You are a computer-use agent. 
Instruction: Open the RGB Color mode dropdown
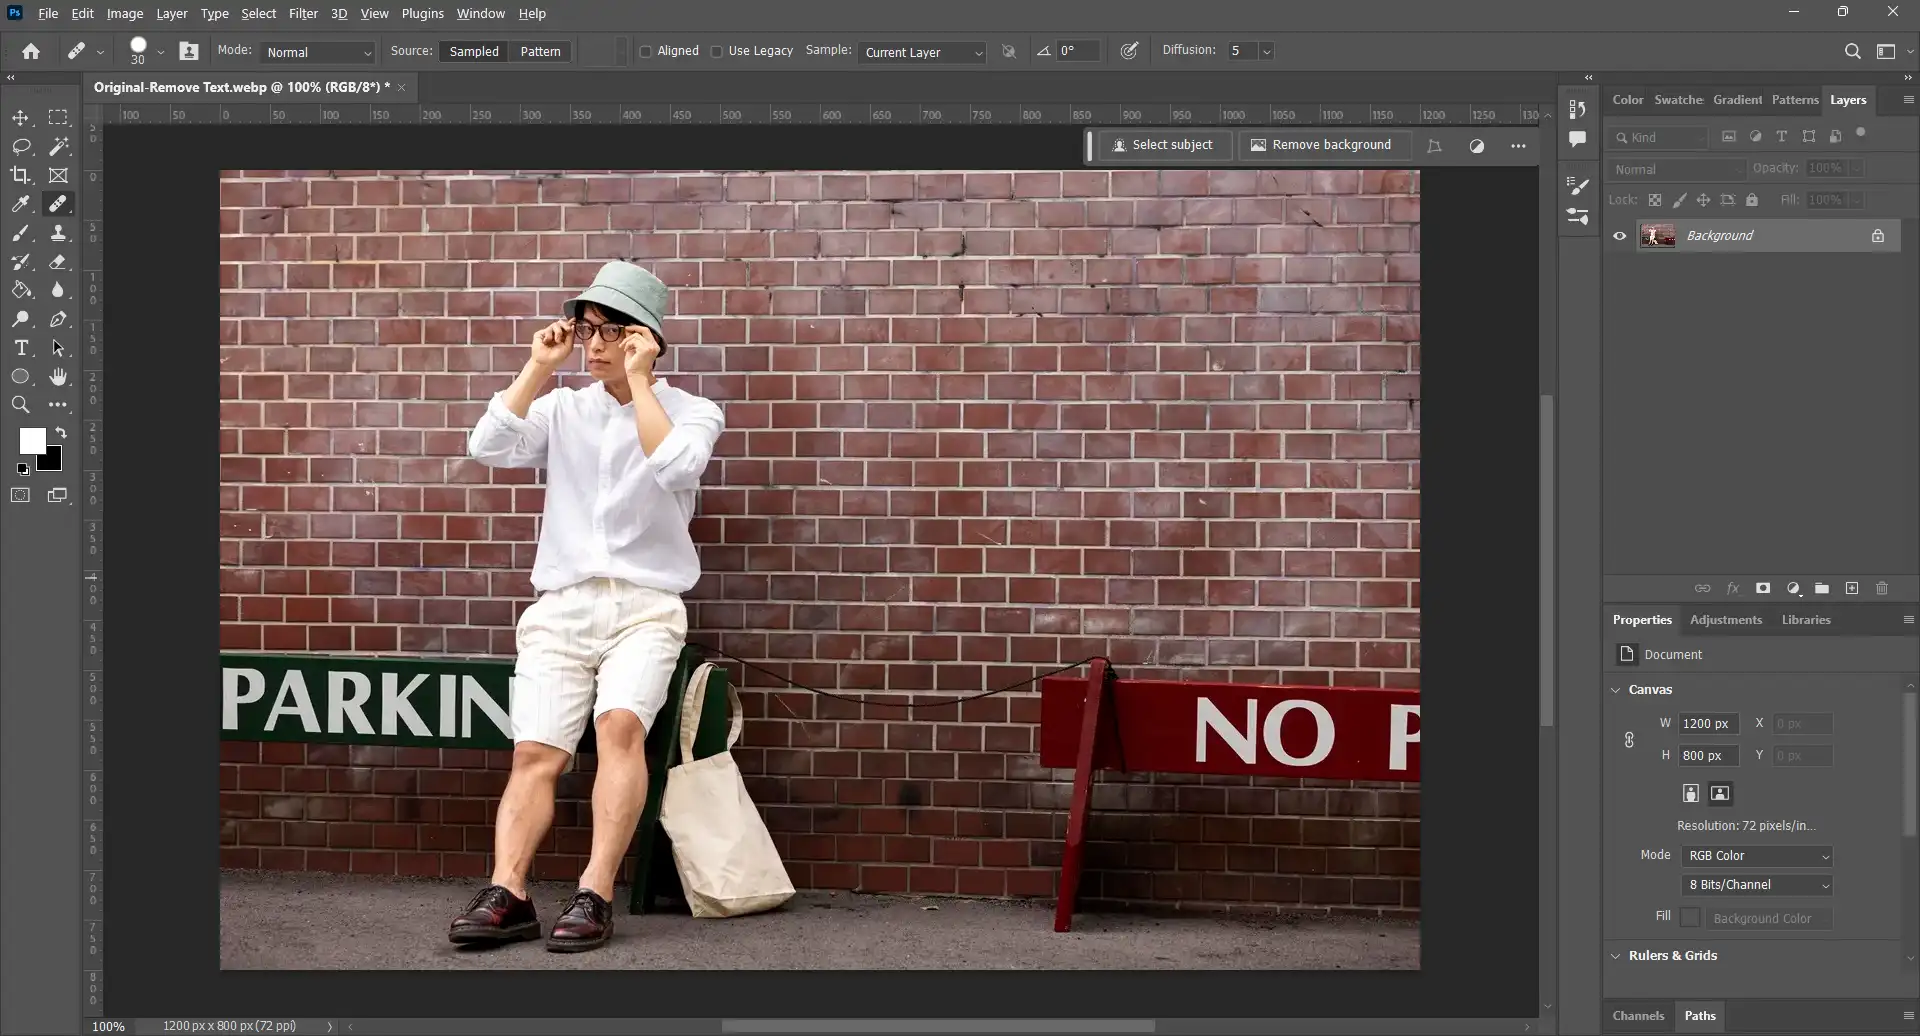[x=1757, y=856]
